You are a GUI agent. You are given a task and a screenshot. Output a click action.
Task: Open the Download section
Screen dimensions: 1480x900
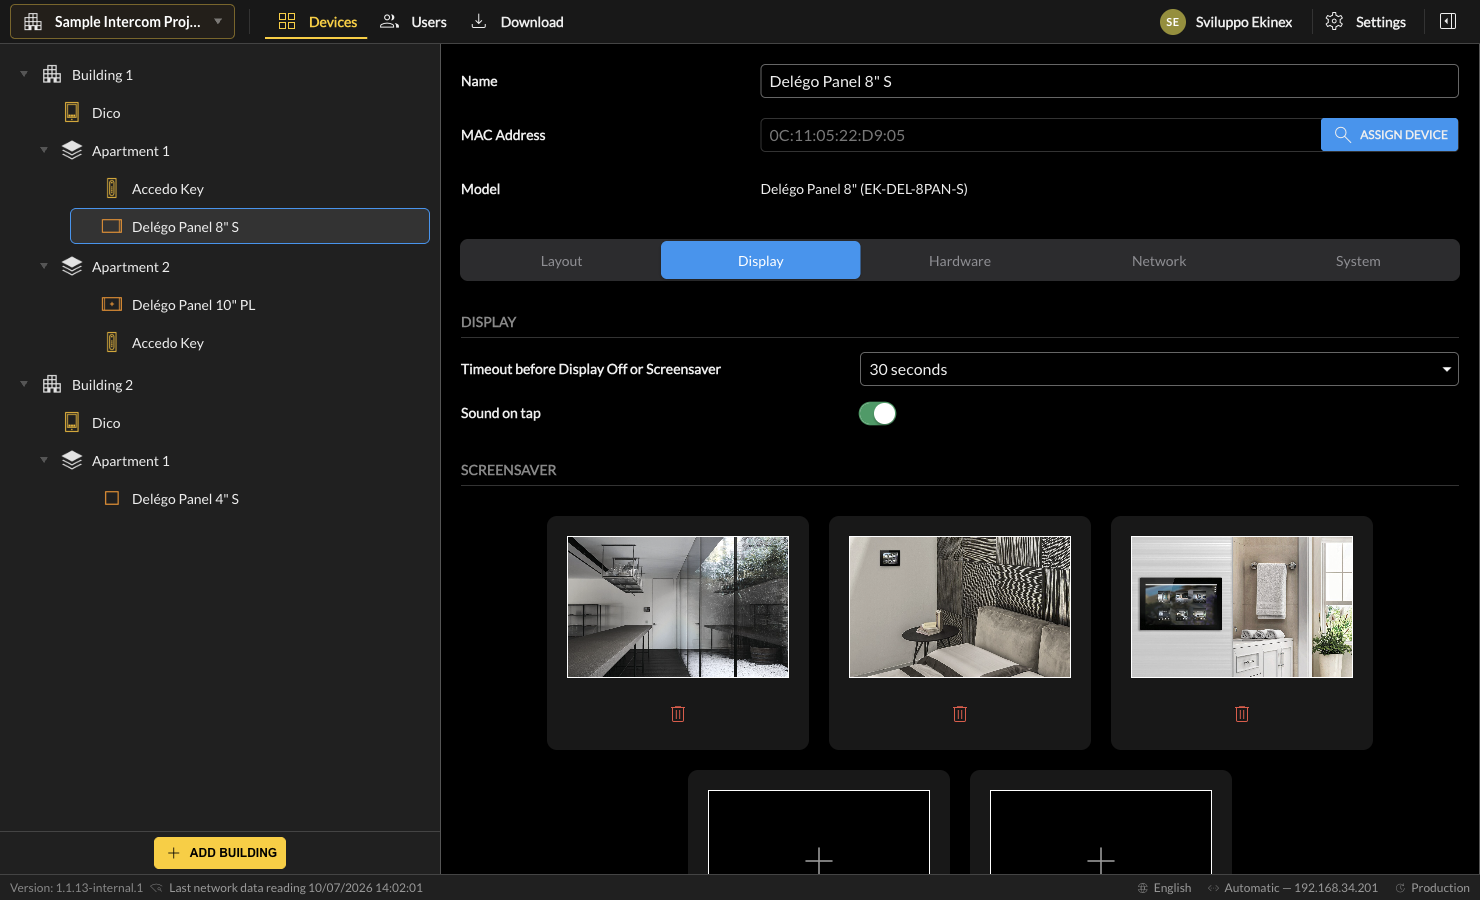(x=517, y=22)
